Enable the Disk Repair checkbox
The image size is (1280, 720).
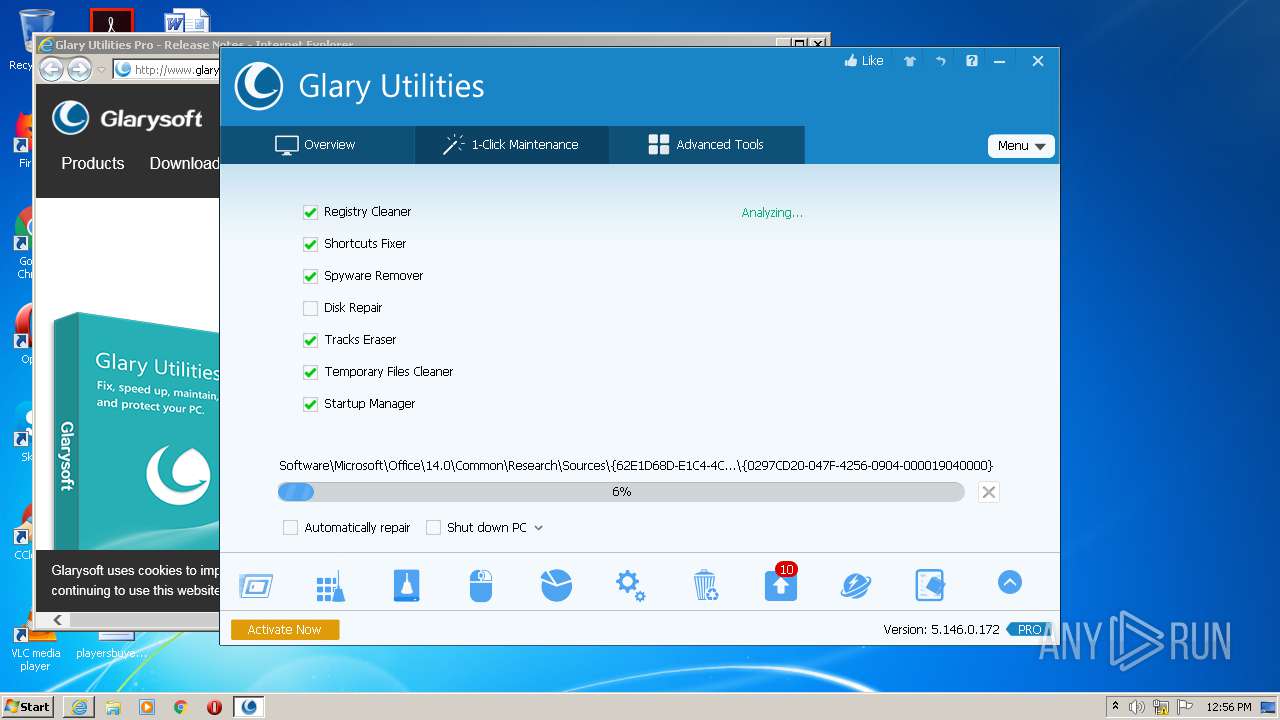coord(310,308)
